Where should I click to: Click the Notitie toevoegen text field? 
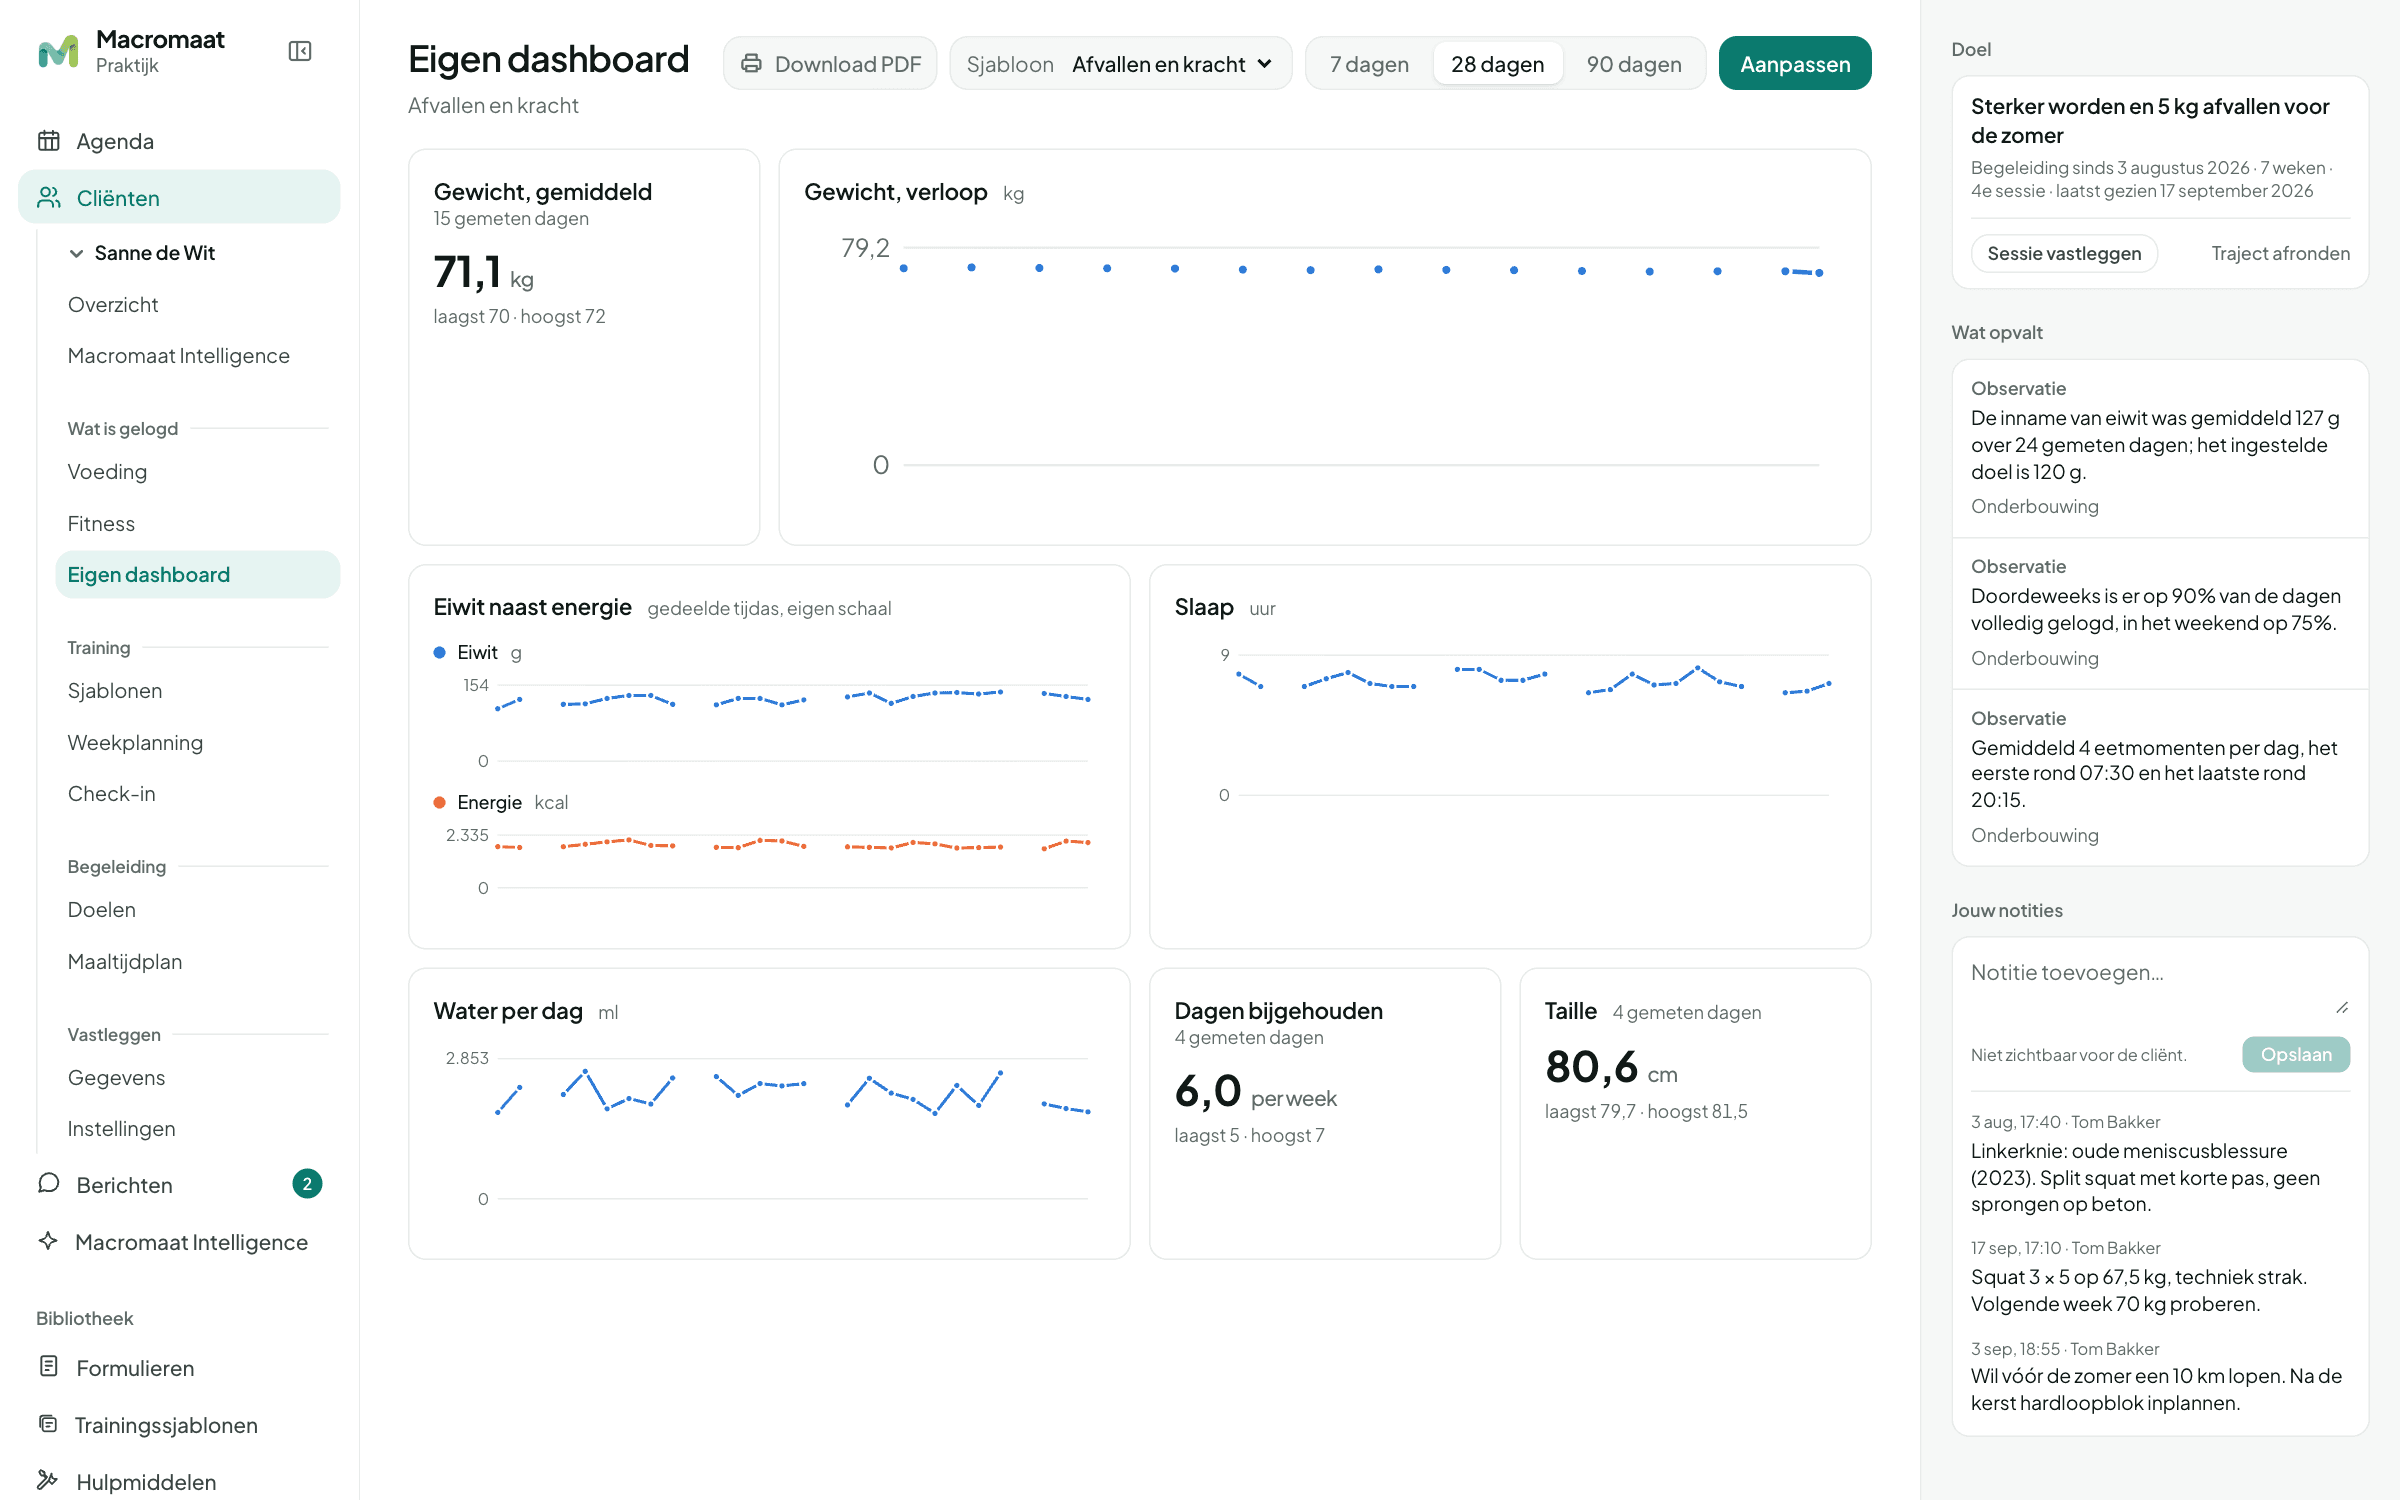coord(2160,984)
